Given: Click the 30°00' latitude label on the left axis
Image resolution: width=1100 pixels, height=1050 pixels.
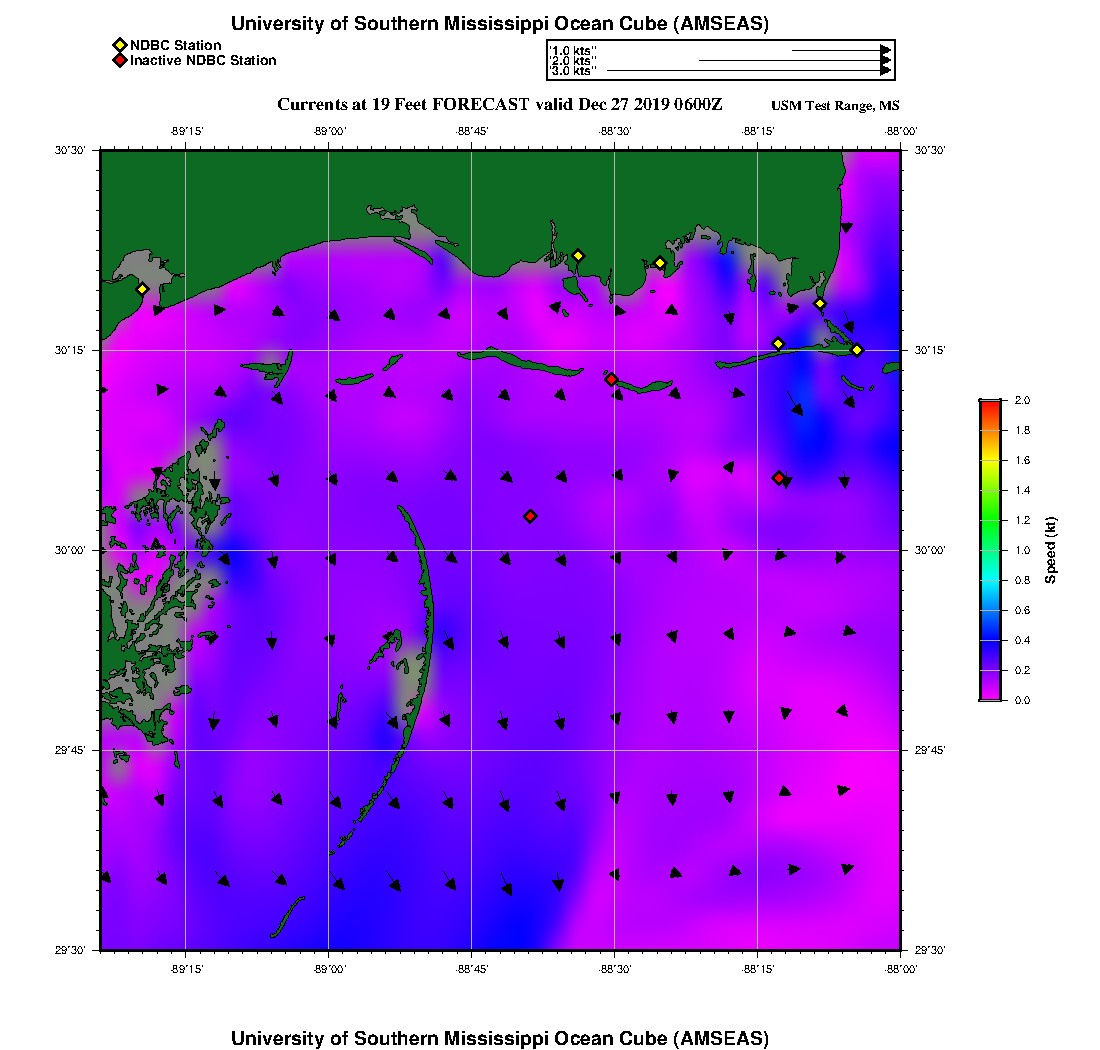Looking at the screenshot, I should coord(72,550).
